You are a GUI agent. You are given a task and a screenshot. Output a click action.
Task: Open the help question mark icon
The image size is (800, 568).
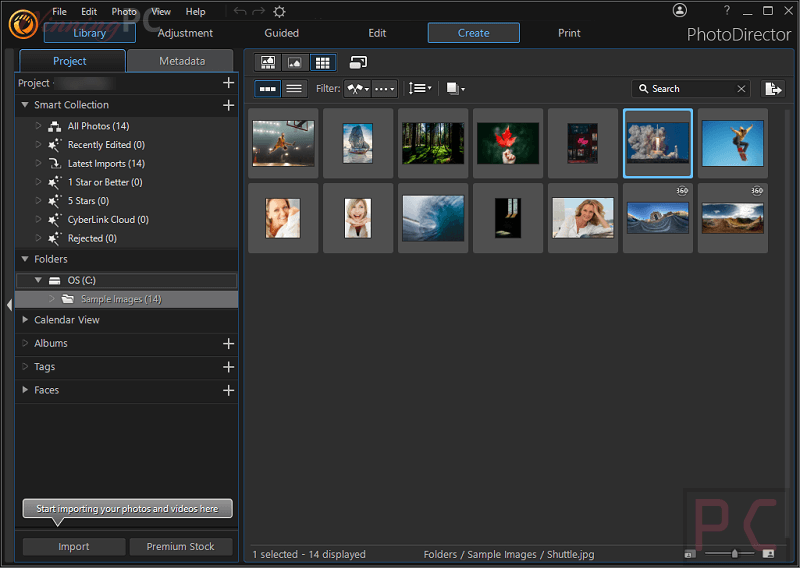(727, 10)
